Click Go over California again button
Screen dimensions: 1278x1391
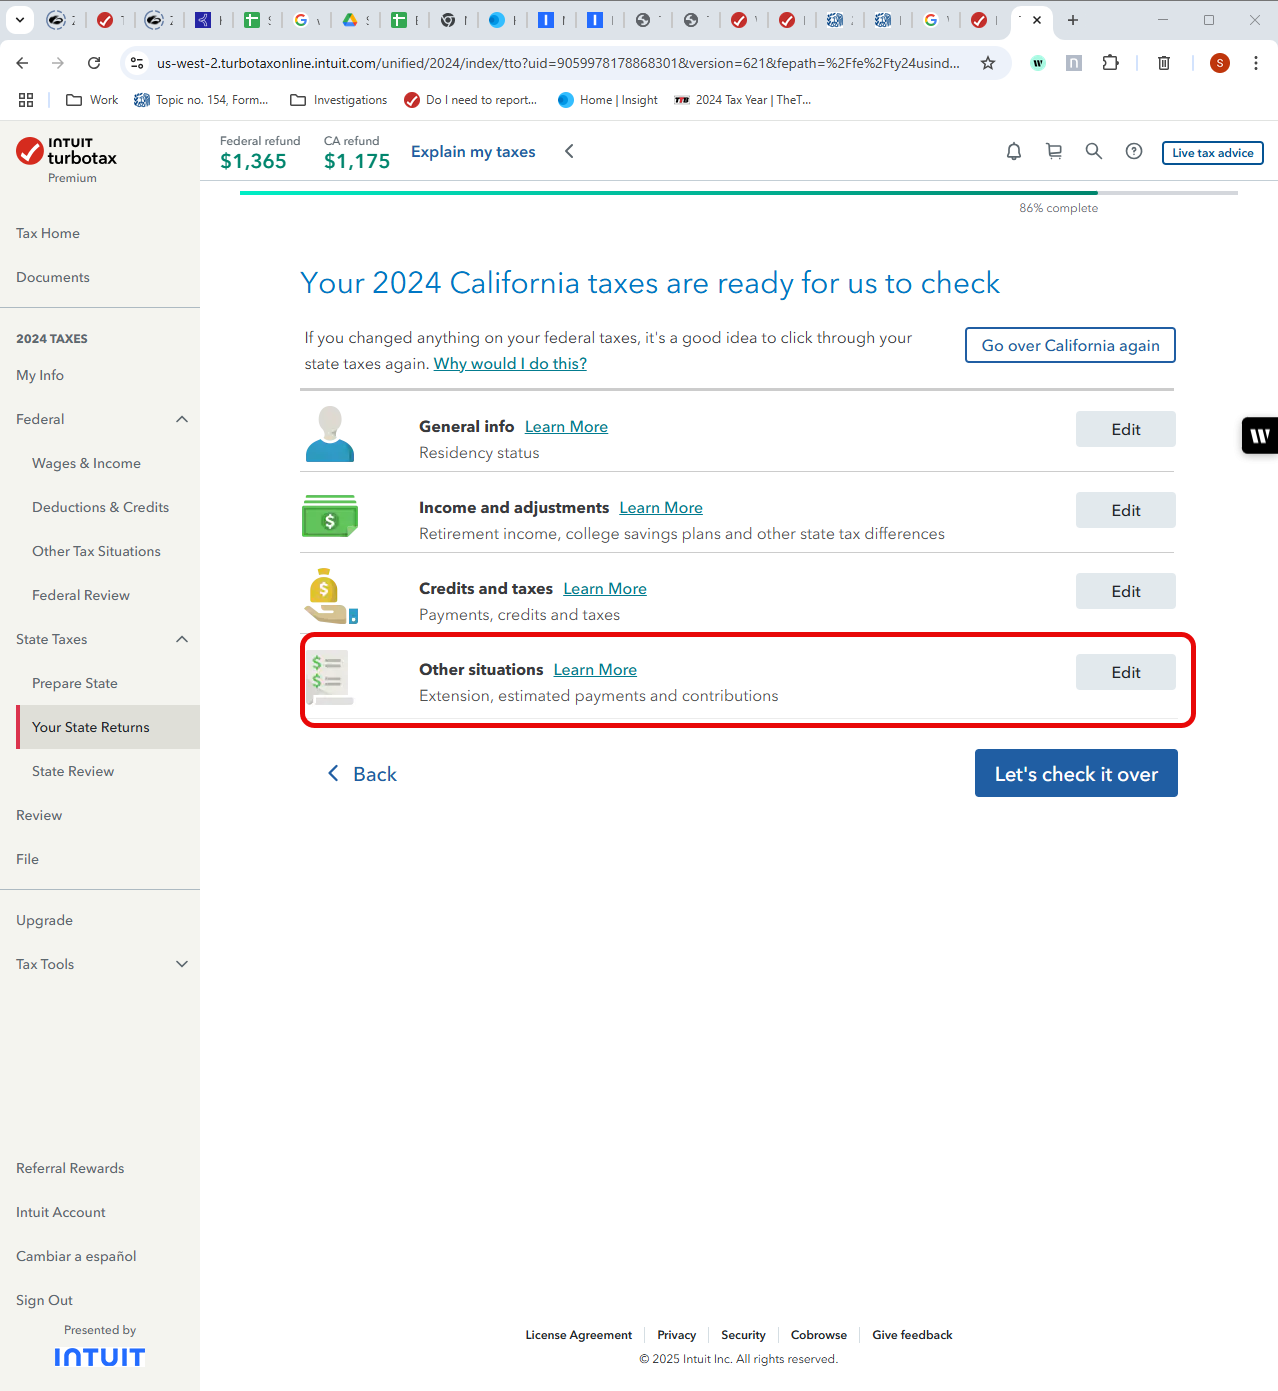coord(1070,345)
